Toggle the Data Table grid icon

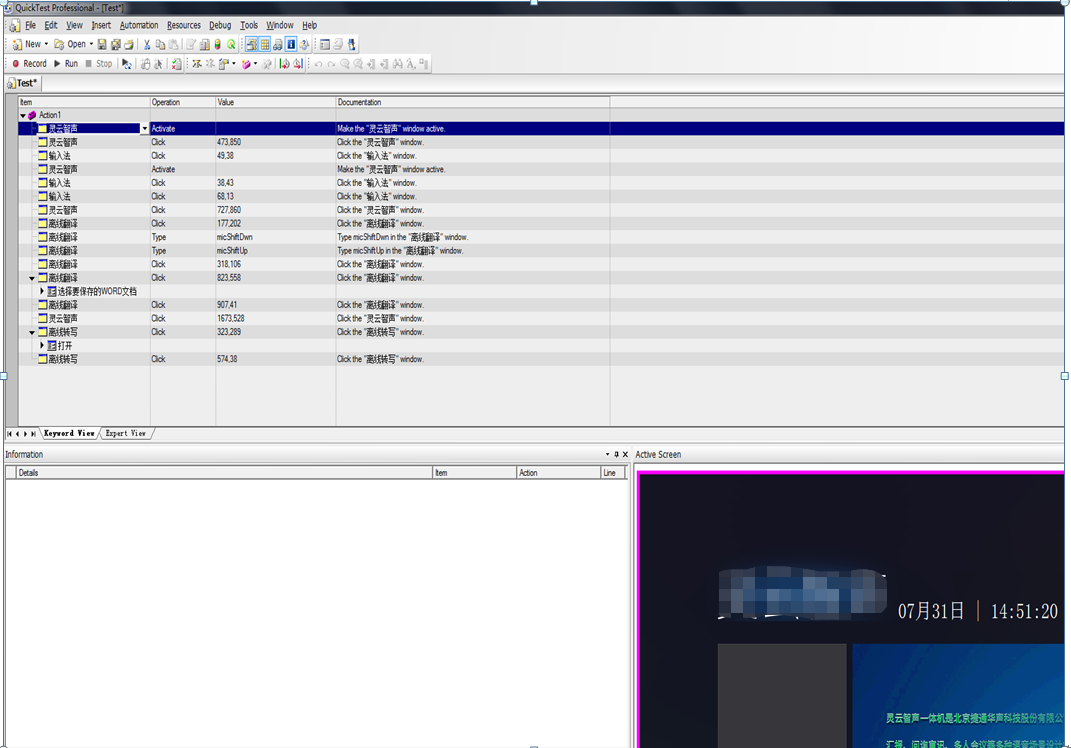point(265,44)
